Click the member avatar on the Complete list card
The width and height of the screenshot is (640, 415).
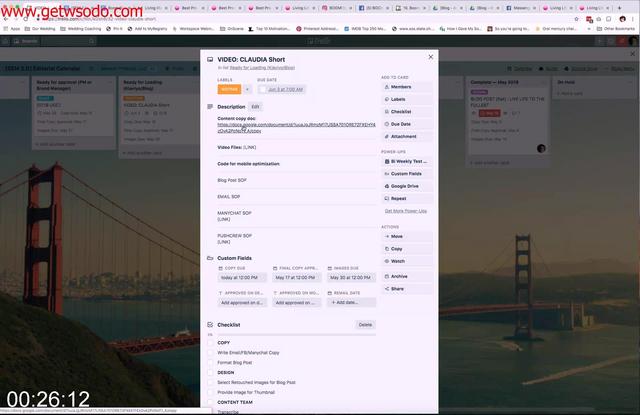pos(541,149)
